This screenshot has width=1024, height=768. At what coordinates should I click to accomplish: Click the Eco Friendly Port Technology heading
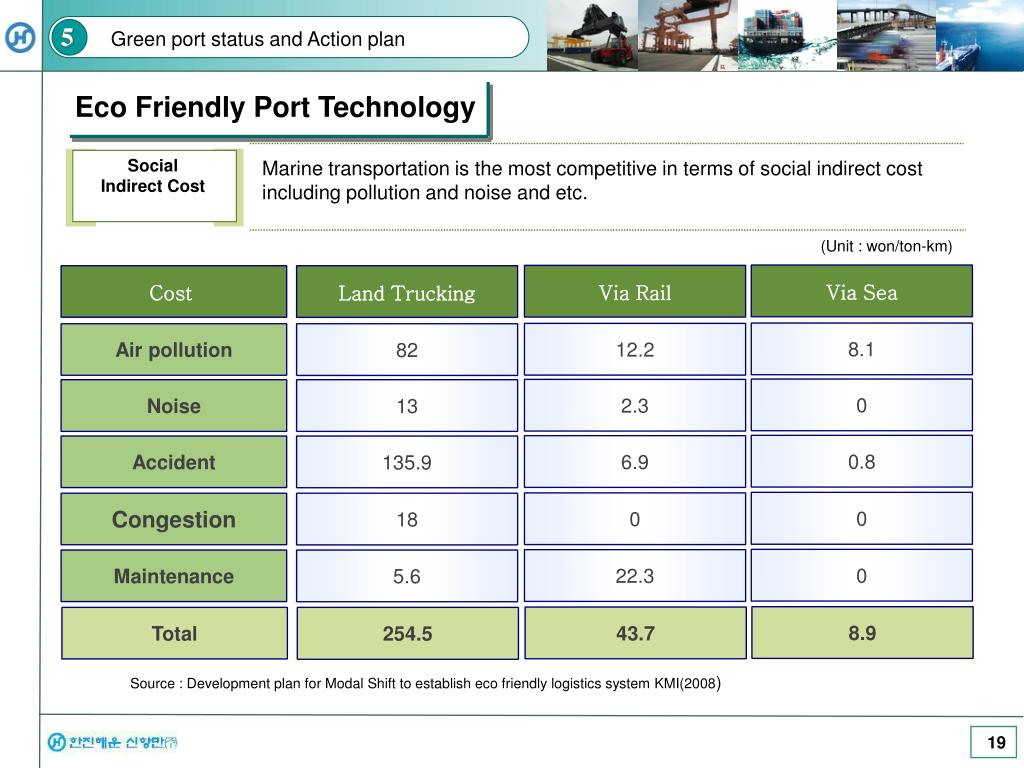pos(276,107)
